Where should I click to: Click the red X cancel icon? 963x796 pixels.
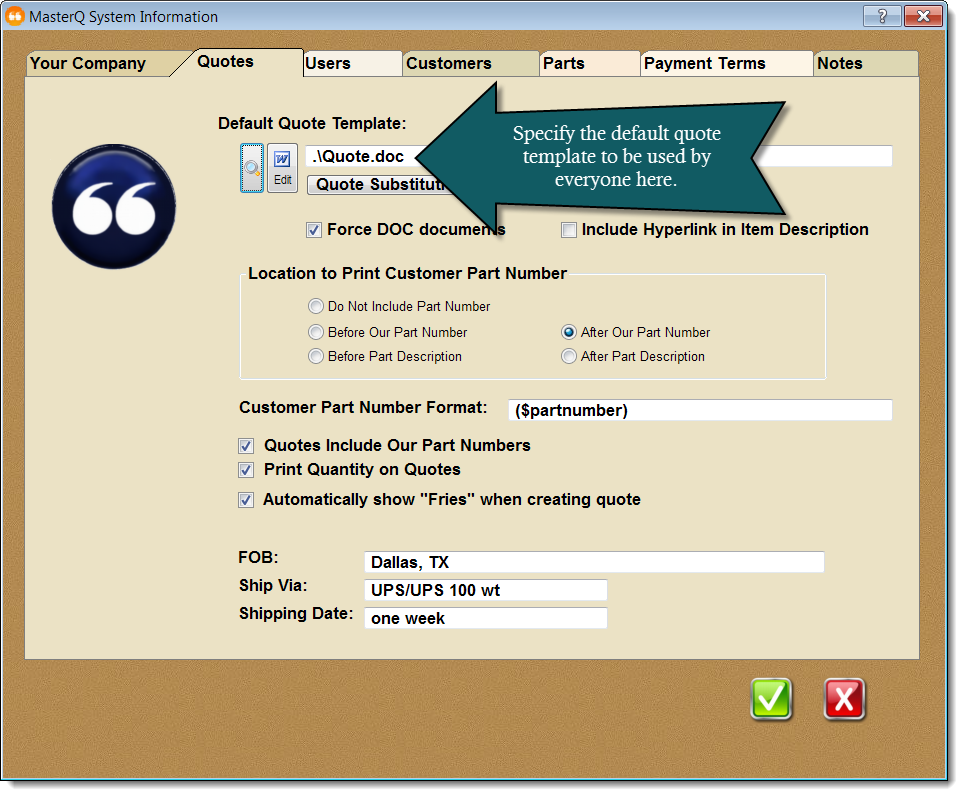click(845, 699)
